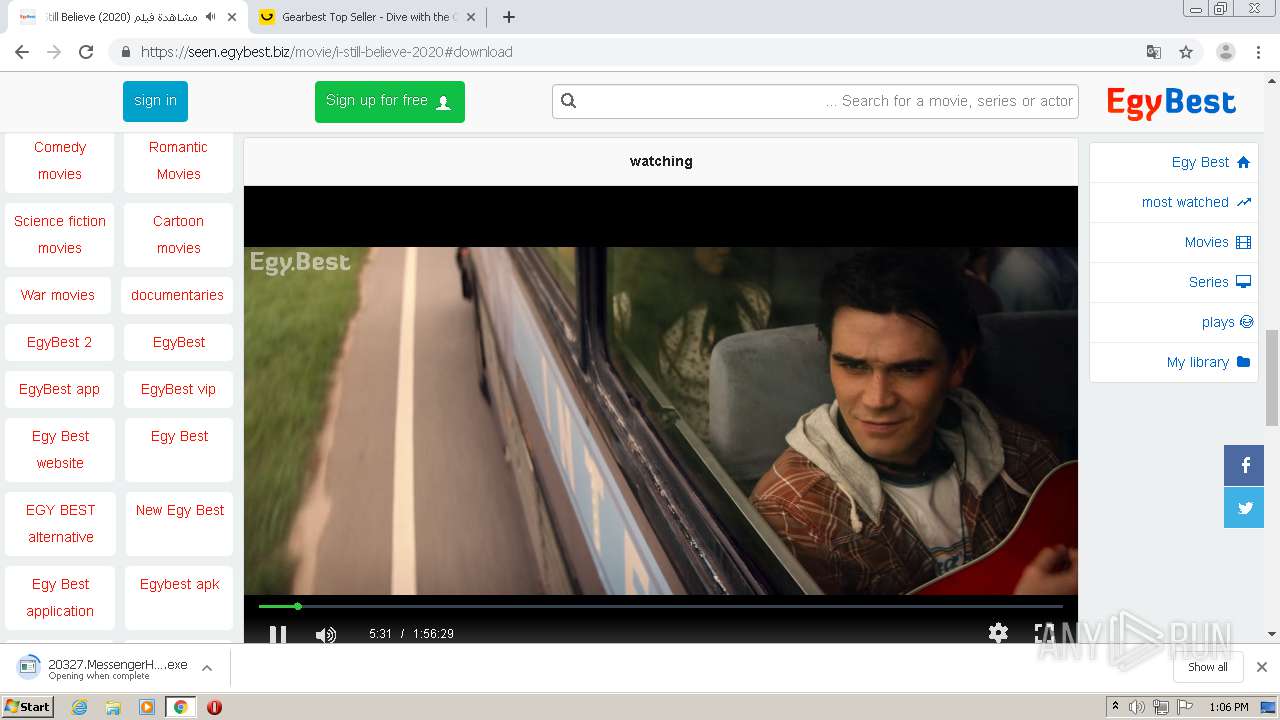Open Cartoon movies category
This screenshot has height=720, width=1280.
point(178,234)
